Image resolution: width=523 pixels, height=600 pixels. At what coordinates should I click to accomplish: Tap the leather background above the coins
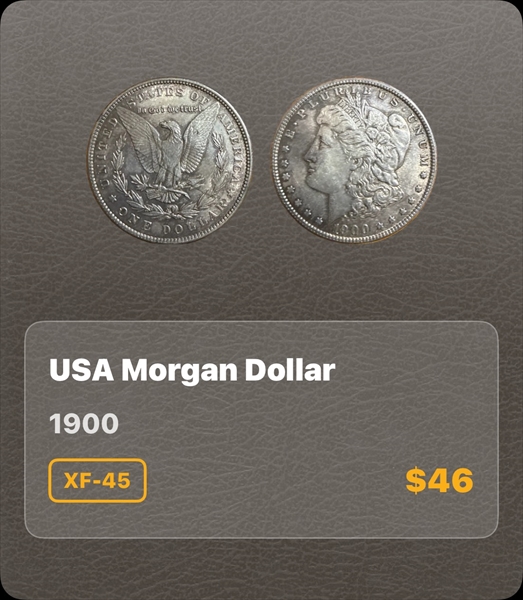coord(261,38)
